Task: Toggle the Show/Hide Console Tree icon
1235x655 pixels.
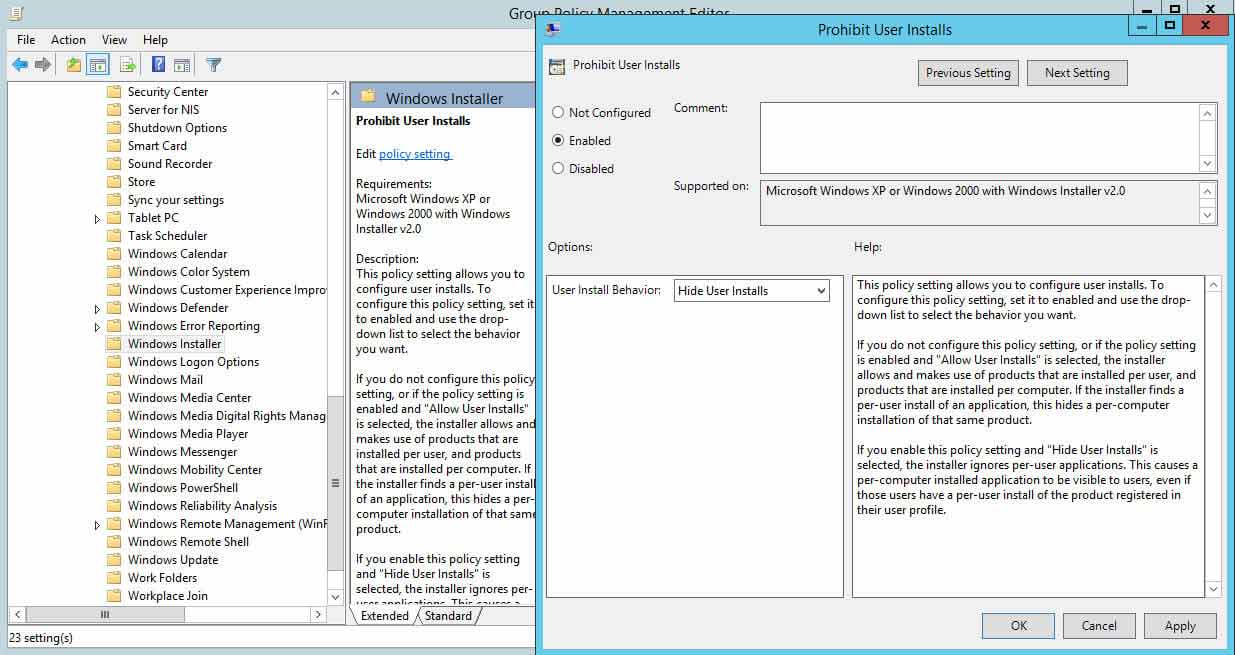Action: pyautogui.click(x=98, y=65)
